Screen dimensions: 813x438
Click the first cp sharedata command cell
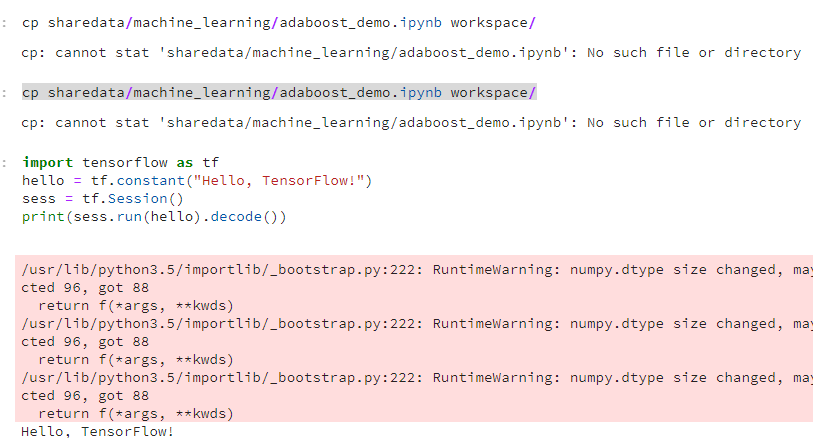point(278,23)
